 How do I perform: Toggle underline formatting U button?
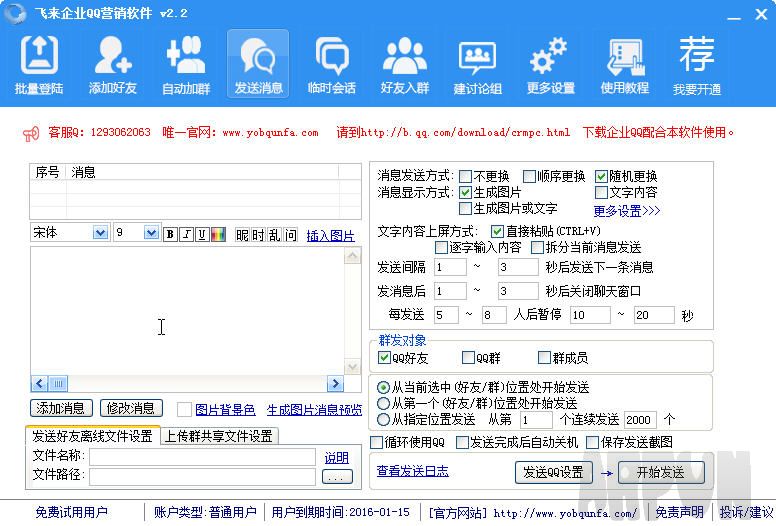(x=202, y=234)
